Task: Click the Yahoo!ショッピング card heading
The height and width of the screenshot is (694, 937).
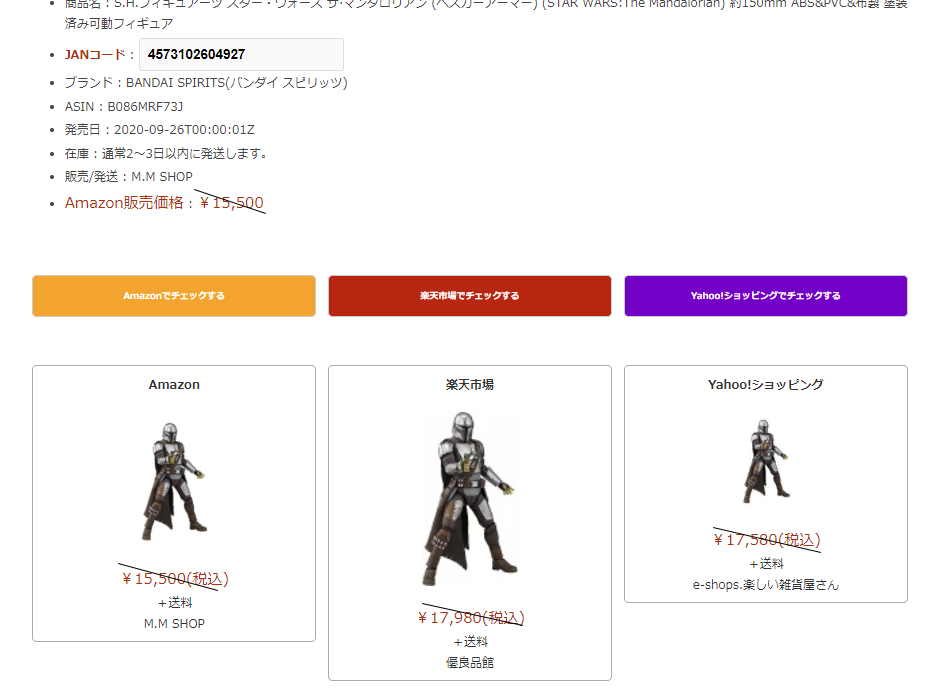Action: click(x=765, y=384)
